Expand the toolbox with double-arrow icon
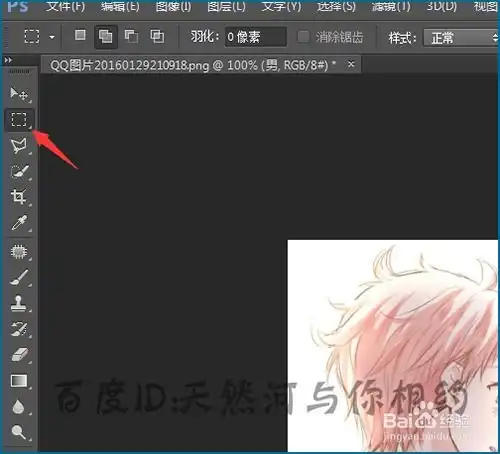 coord(9,60)
